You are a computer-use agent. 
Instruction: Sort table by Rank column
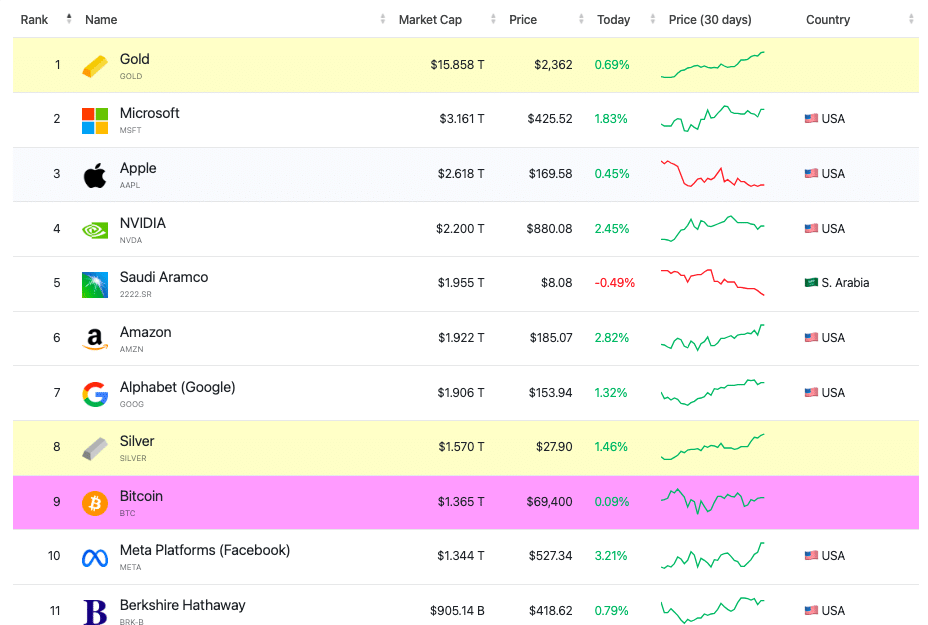click(x=35, y=20)
